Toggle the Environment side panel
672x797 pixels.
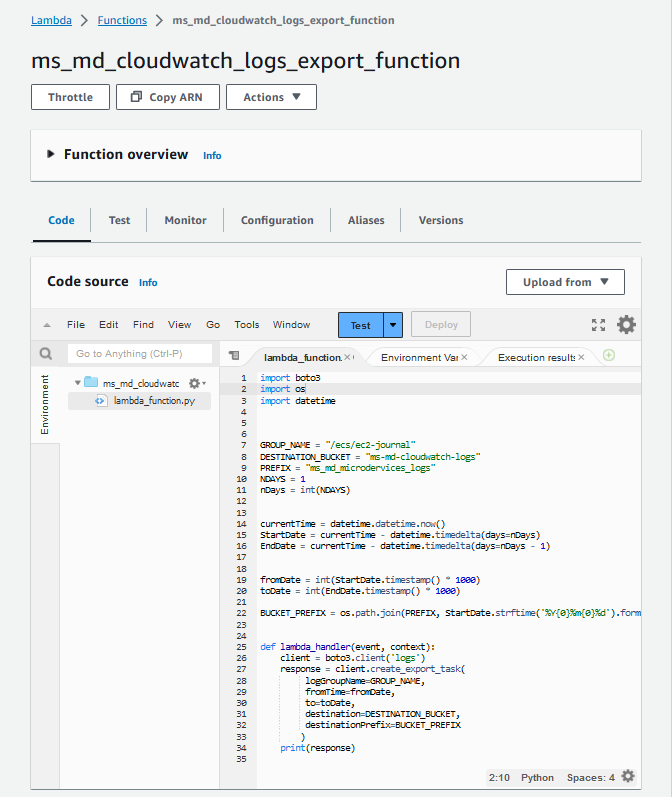tap(45, 405)
